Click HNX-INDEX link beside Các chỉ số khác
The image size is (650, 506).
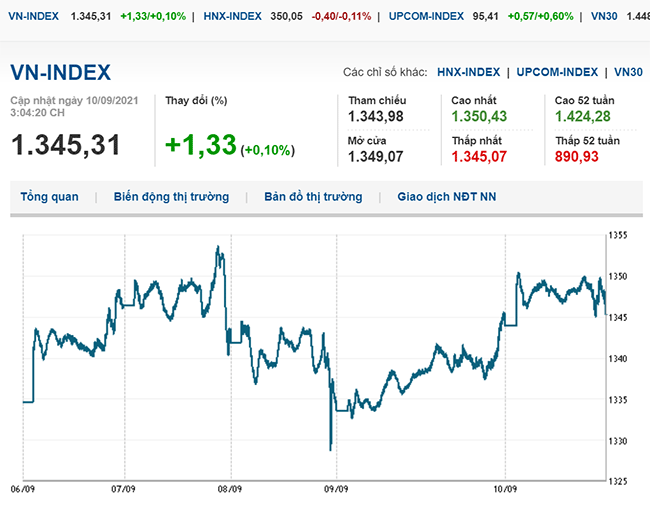tap(468, 72)
